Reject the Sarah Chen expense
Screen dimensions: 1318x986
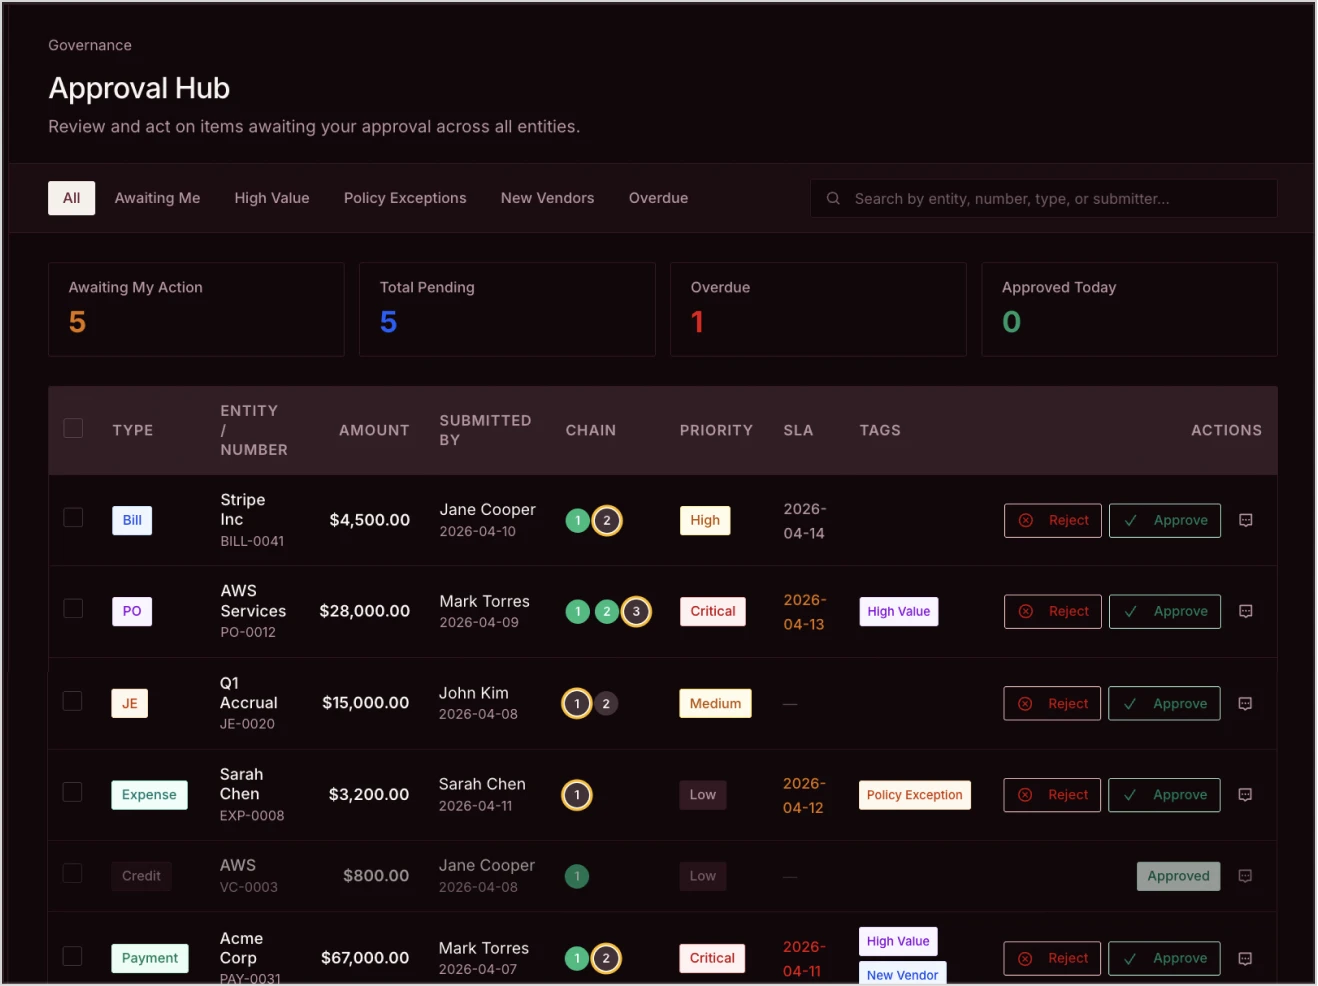1052,795
